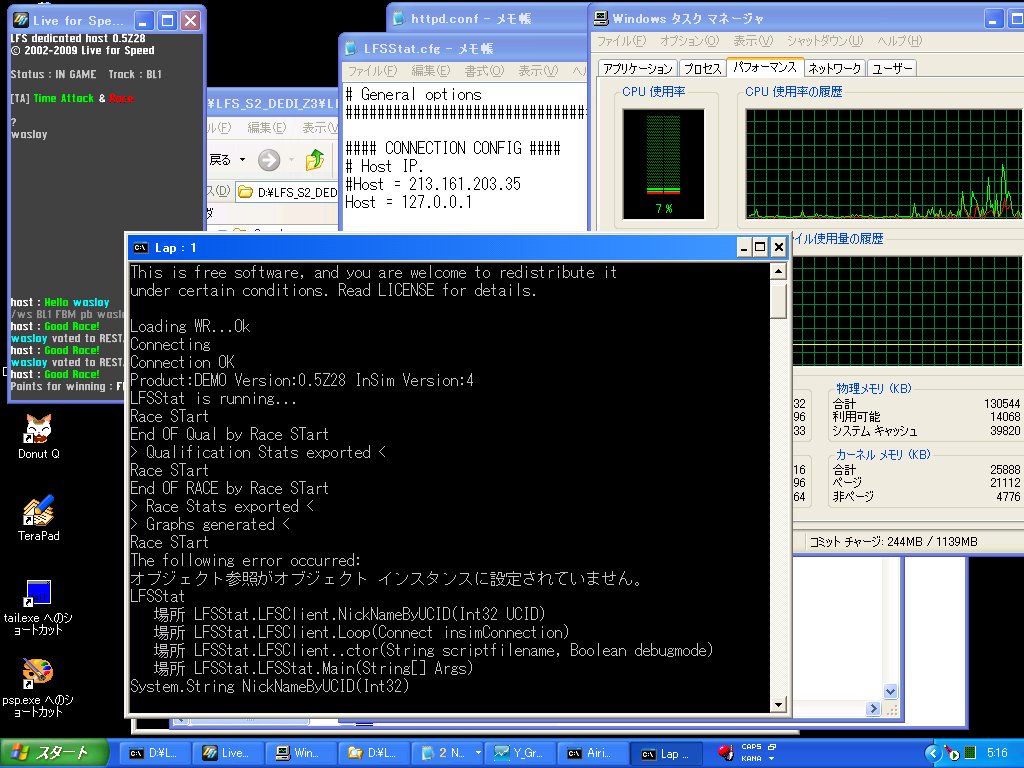This screenshot has height=768, width=1024.
Task: Click the CPU usage history graph
Action: 884,164
